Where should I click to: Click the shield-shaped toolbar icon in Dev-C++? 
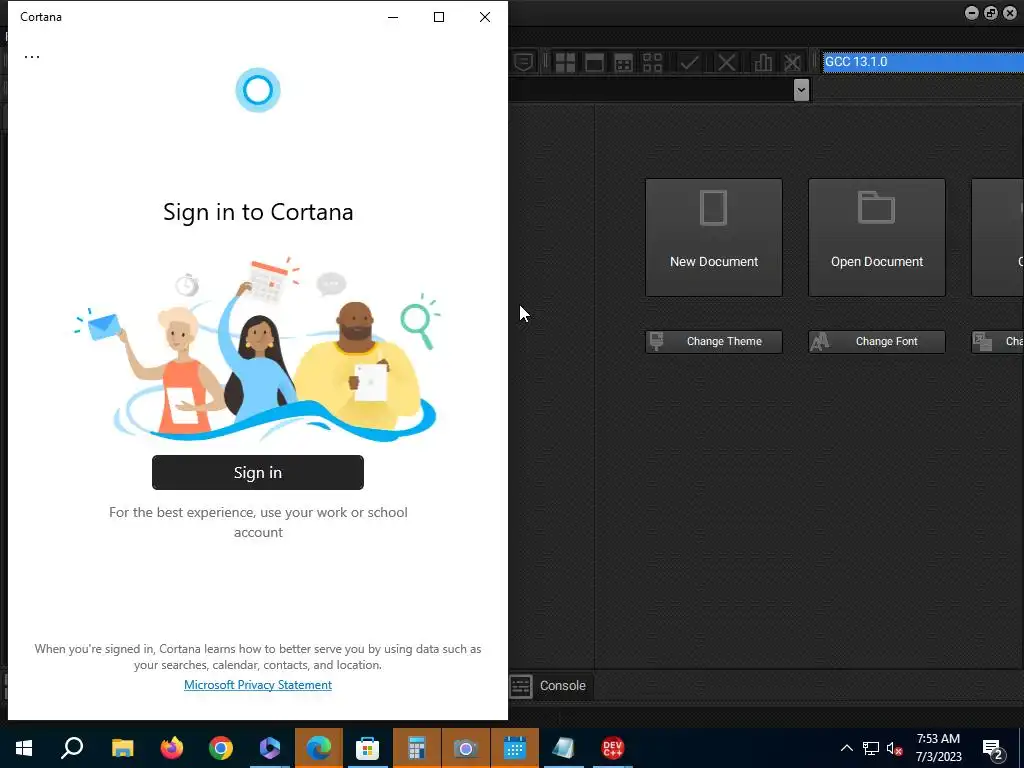[523, 63]
